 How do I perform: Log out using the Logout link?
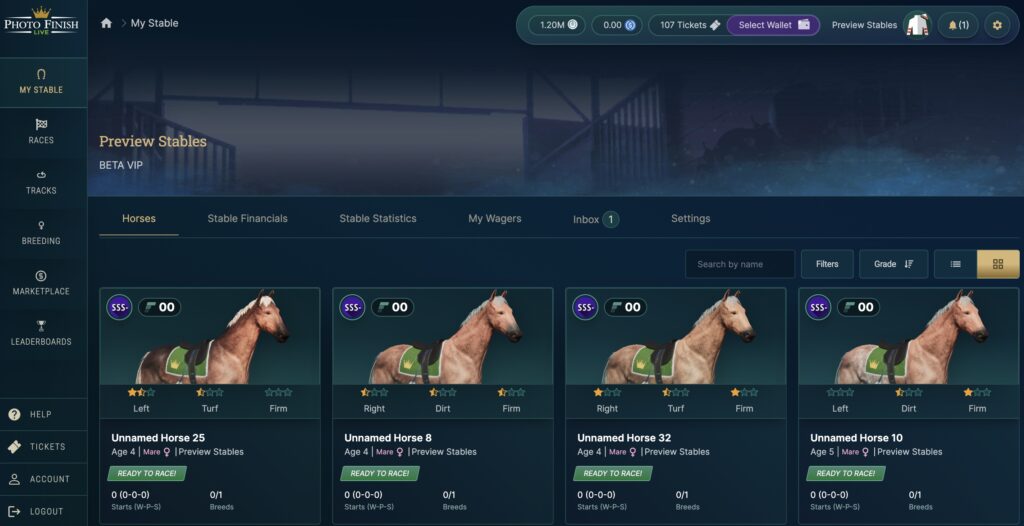(x=44, y=511)
